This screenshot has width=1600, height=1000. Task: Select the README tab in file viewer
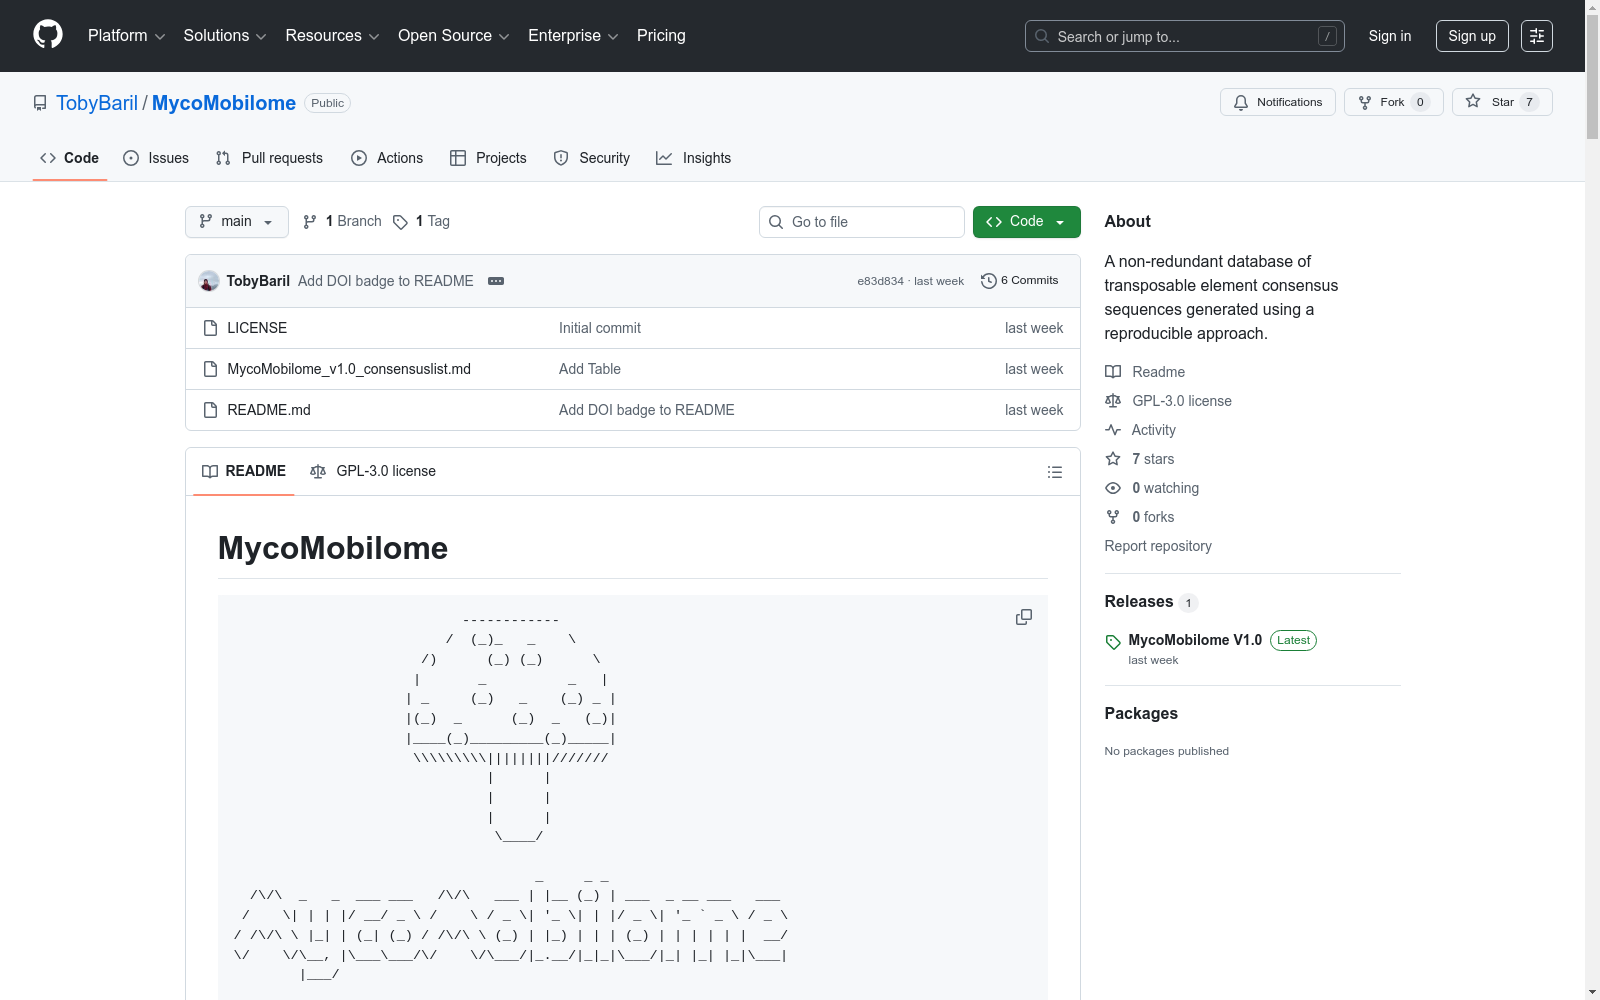(244, 471)
